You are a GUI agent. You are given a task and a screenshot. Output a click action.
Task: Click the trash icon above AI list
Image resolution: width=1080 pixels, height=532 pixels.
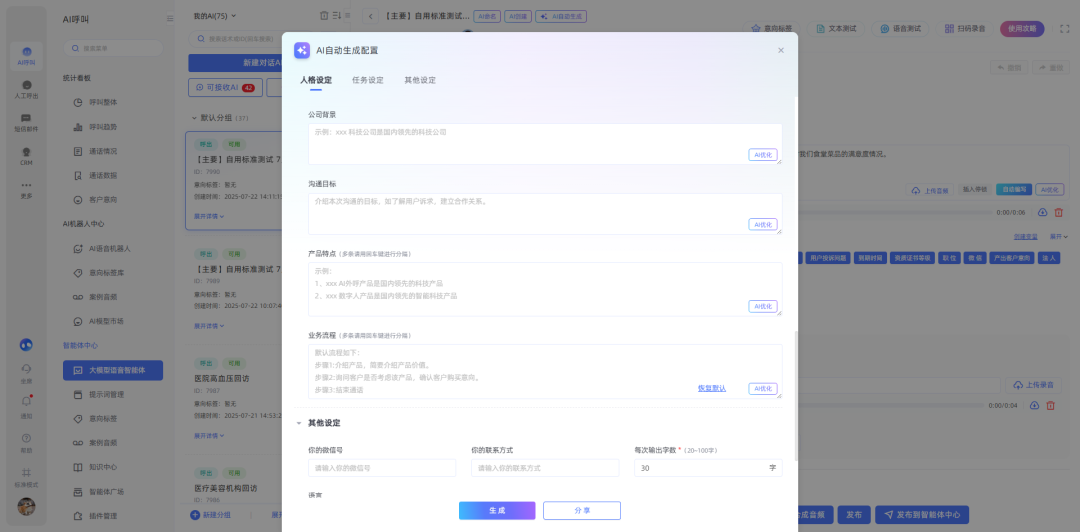(324, 15)
